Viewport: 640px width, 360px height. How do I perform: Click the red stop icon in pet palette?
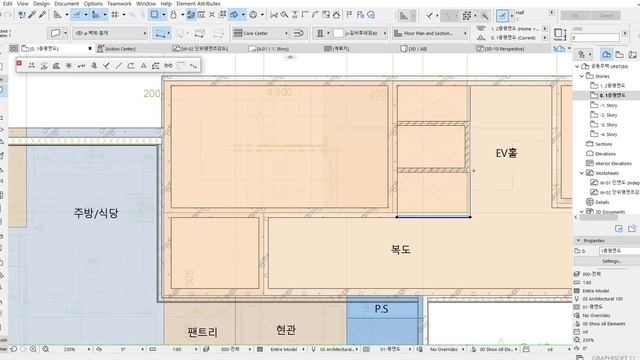[19, 64]
